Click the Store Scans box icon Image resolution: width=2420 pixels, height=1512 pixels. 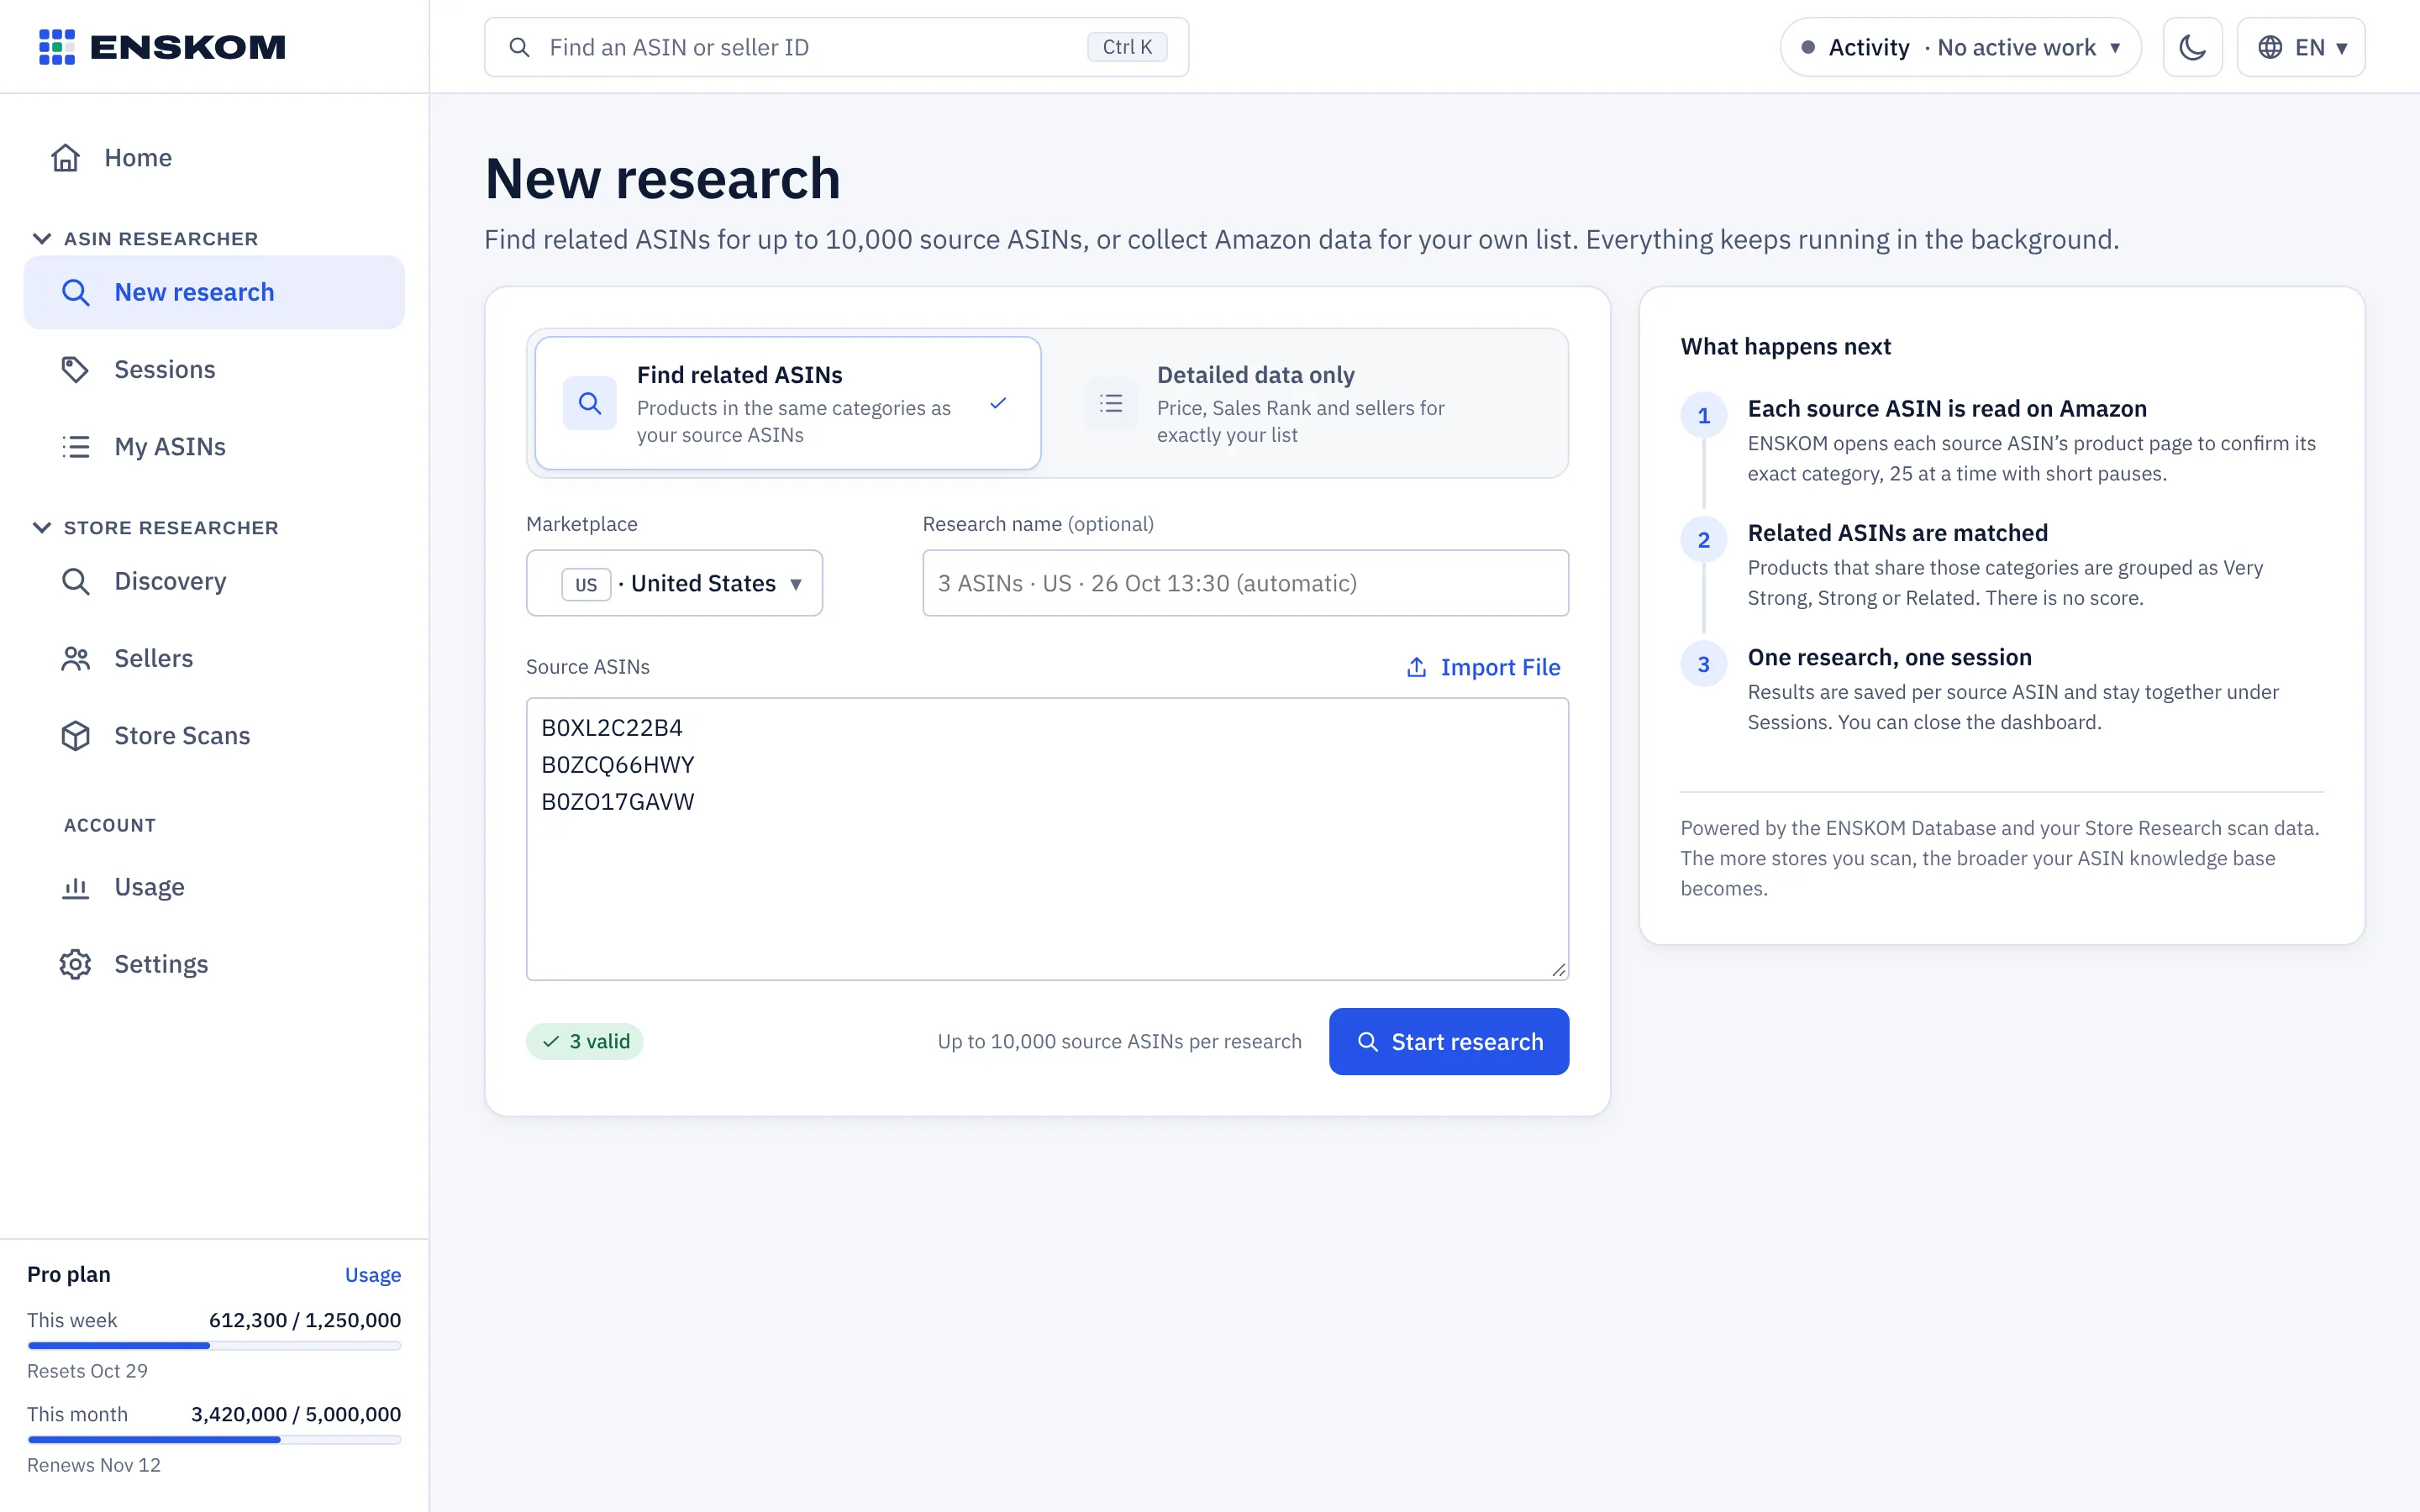(76, 735)
